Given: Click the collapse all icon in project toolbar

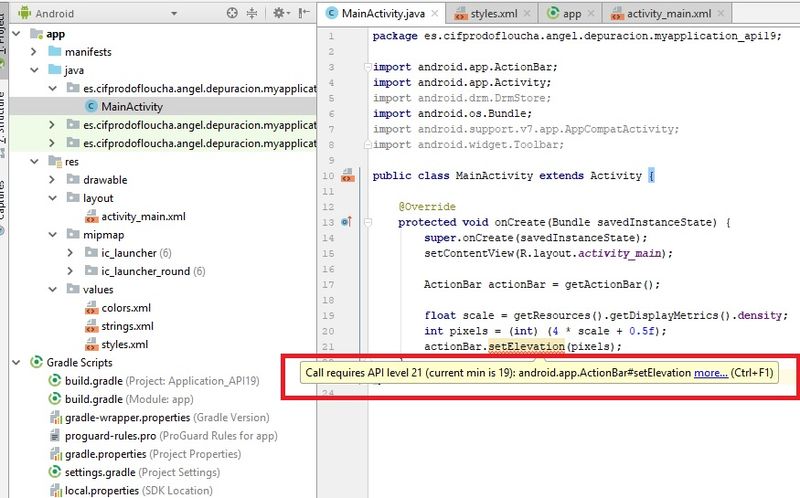Looking at the screenshot, I should click(252, 13).
